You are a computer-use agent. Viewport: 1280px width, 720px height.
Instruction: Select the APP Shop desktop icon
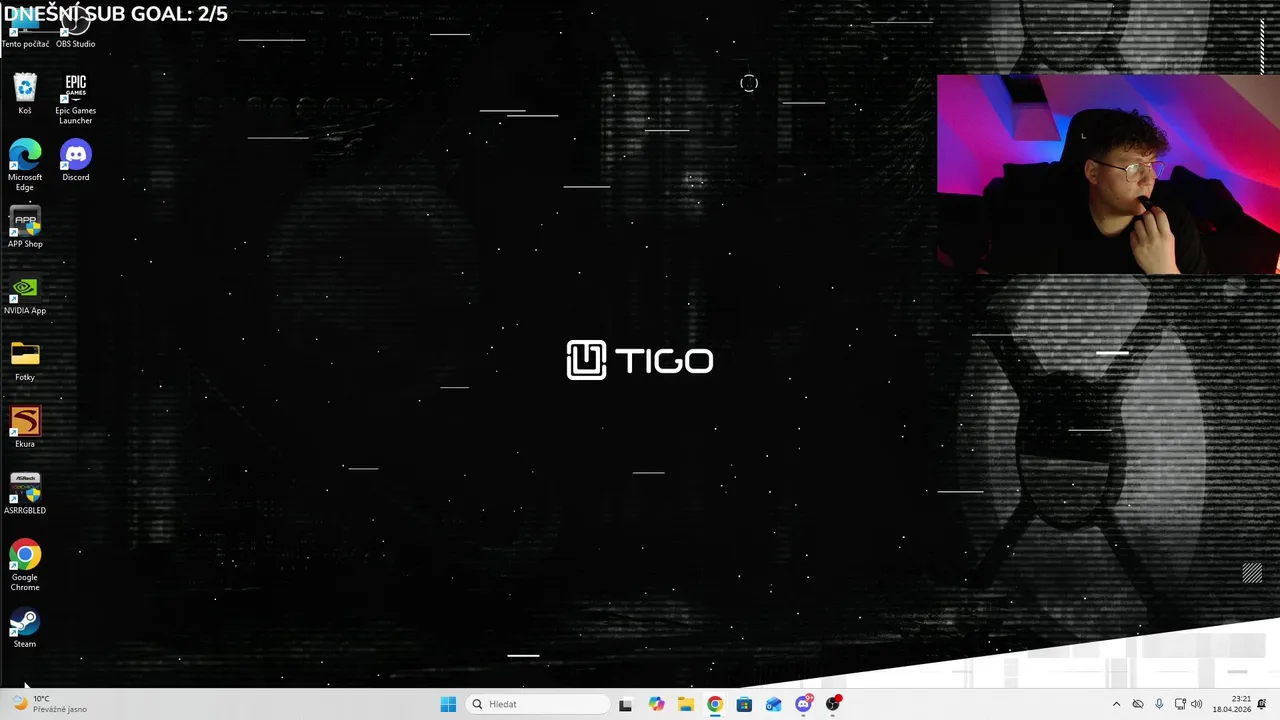tap(25, 227)
